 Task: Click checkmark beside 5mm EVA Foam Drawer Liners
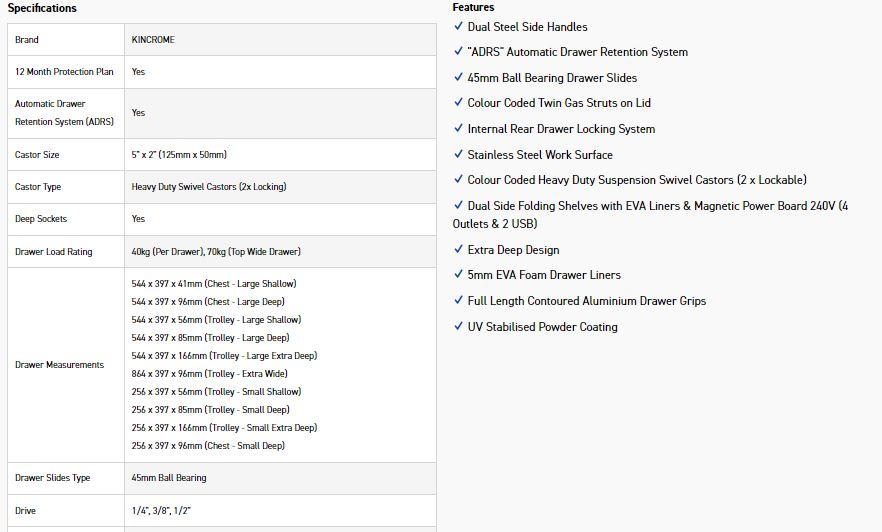458,275
